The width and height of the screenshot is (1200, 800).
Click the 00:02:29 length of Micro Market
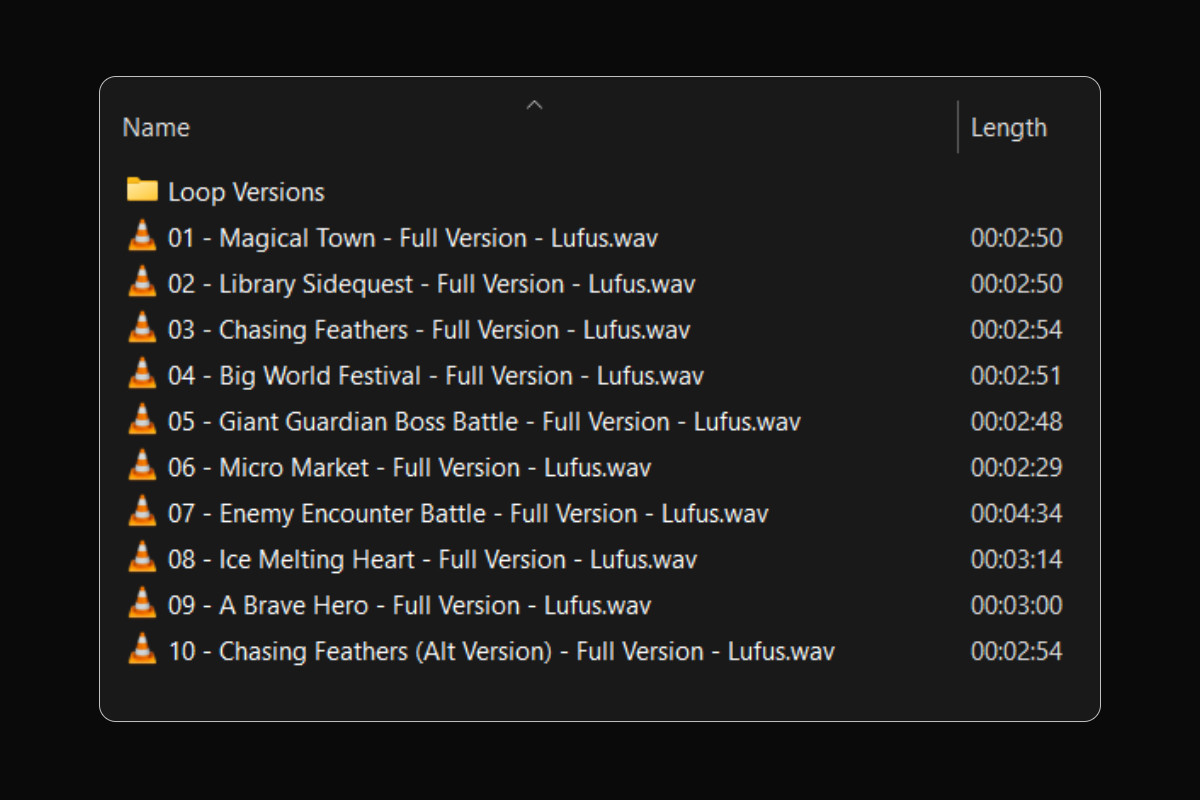pos(1016,468)
